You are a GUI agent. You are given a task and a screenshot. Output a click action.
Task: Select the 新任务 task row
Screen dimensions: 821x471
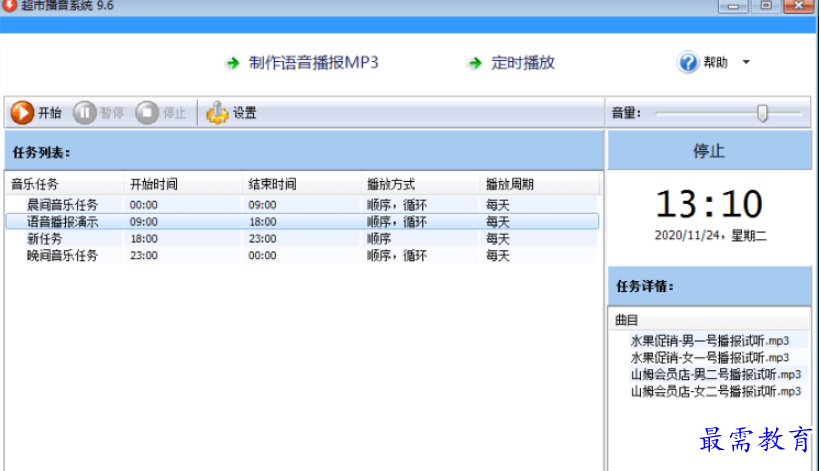(x=302, y=239)
